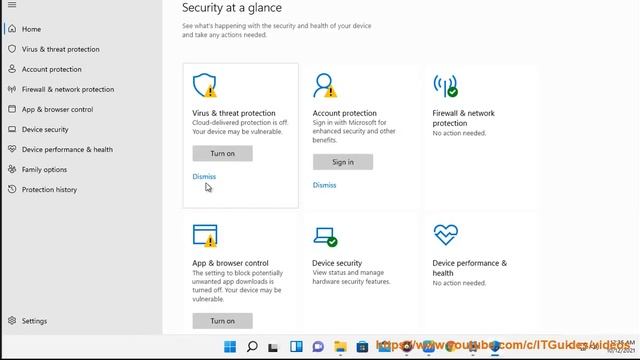Click the App & browser control tile icon
The image size is (640, 360).
point(205,236)
